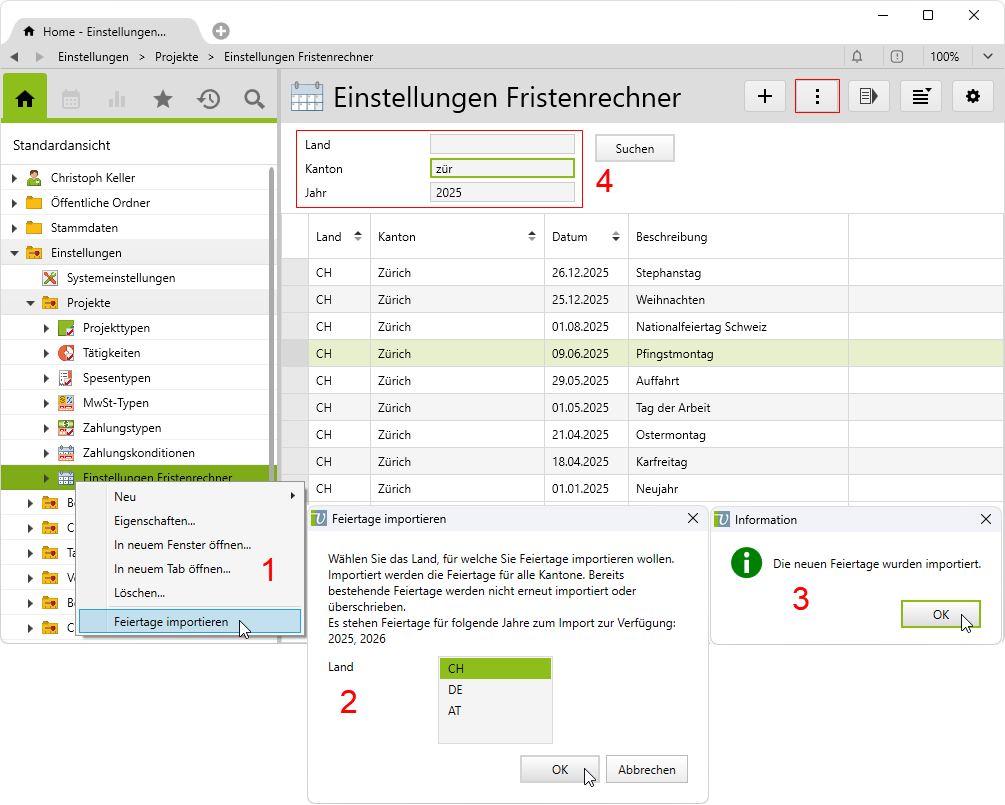Open history with the clock icon
Viewport: 1005px width, 805px height.
209,98
